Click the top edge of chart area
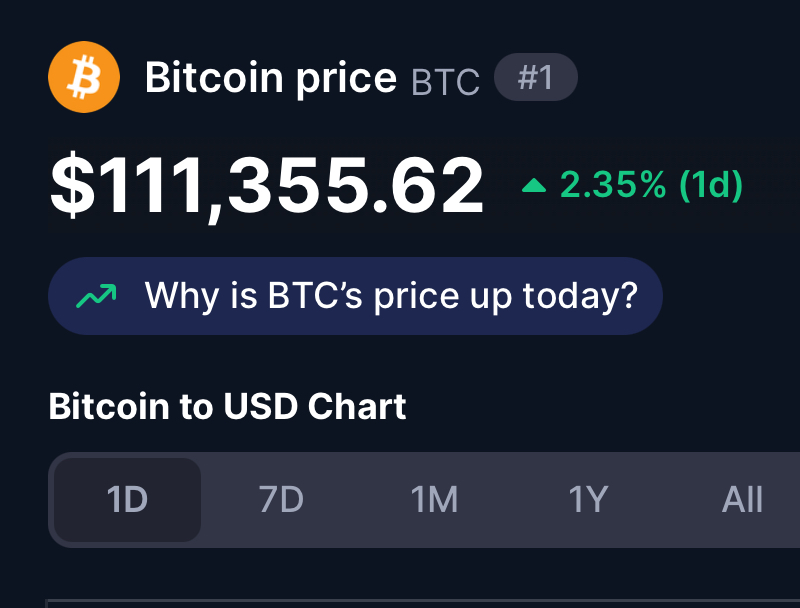800x608 pixels. (x=422, y=601)
